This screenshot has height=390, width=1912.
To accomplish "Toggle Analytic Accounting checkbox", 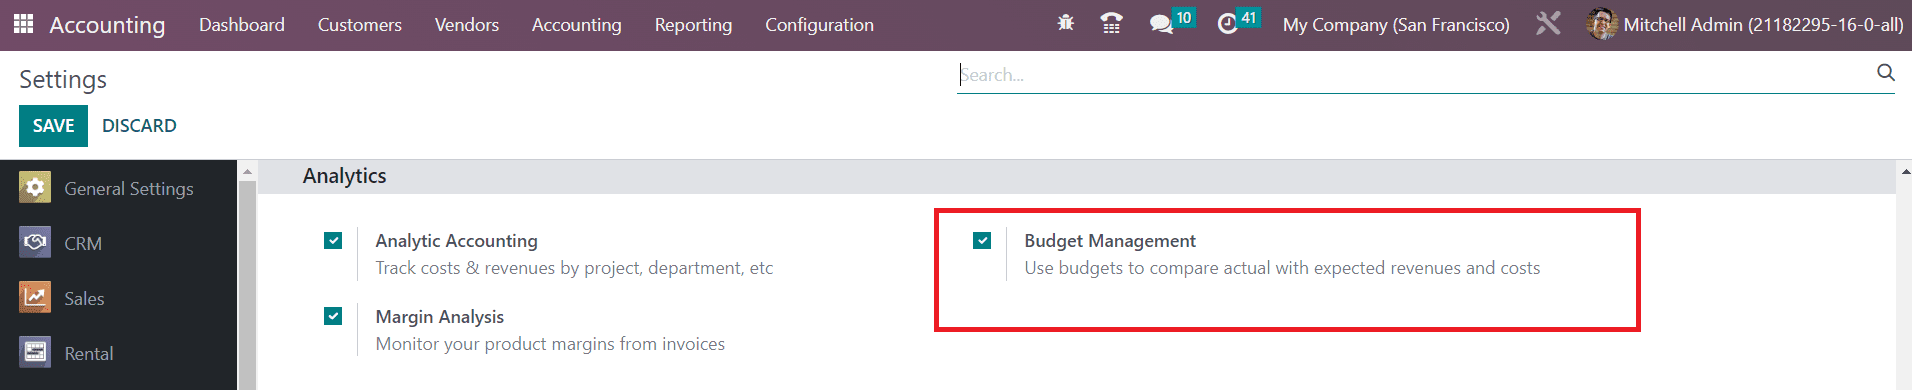I will tap(333, 240).
